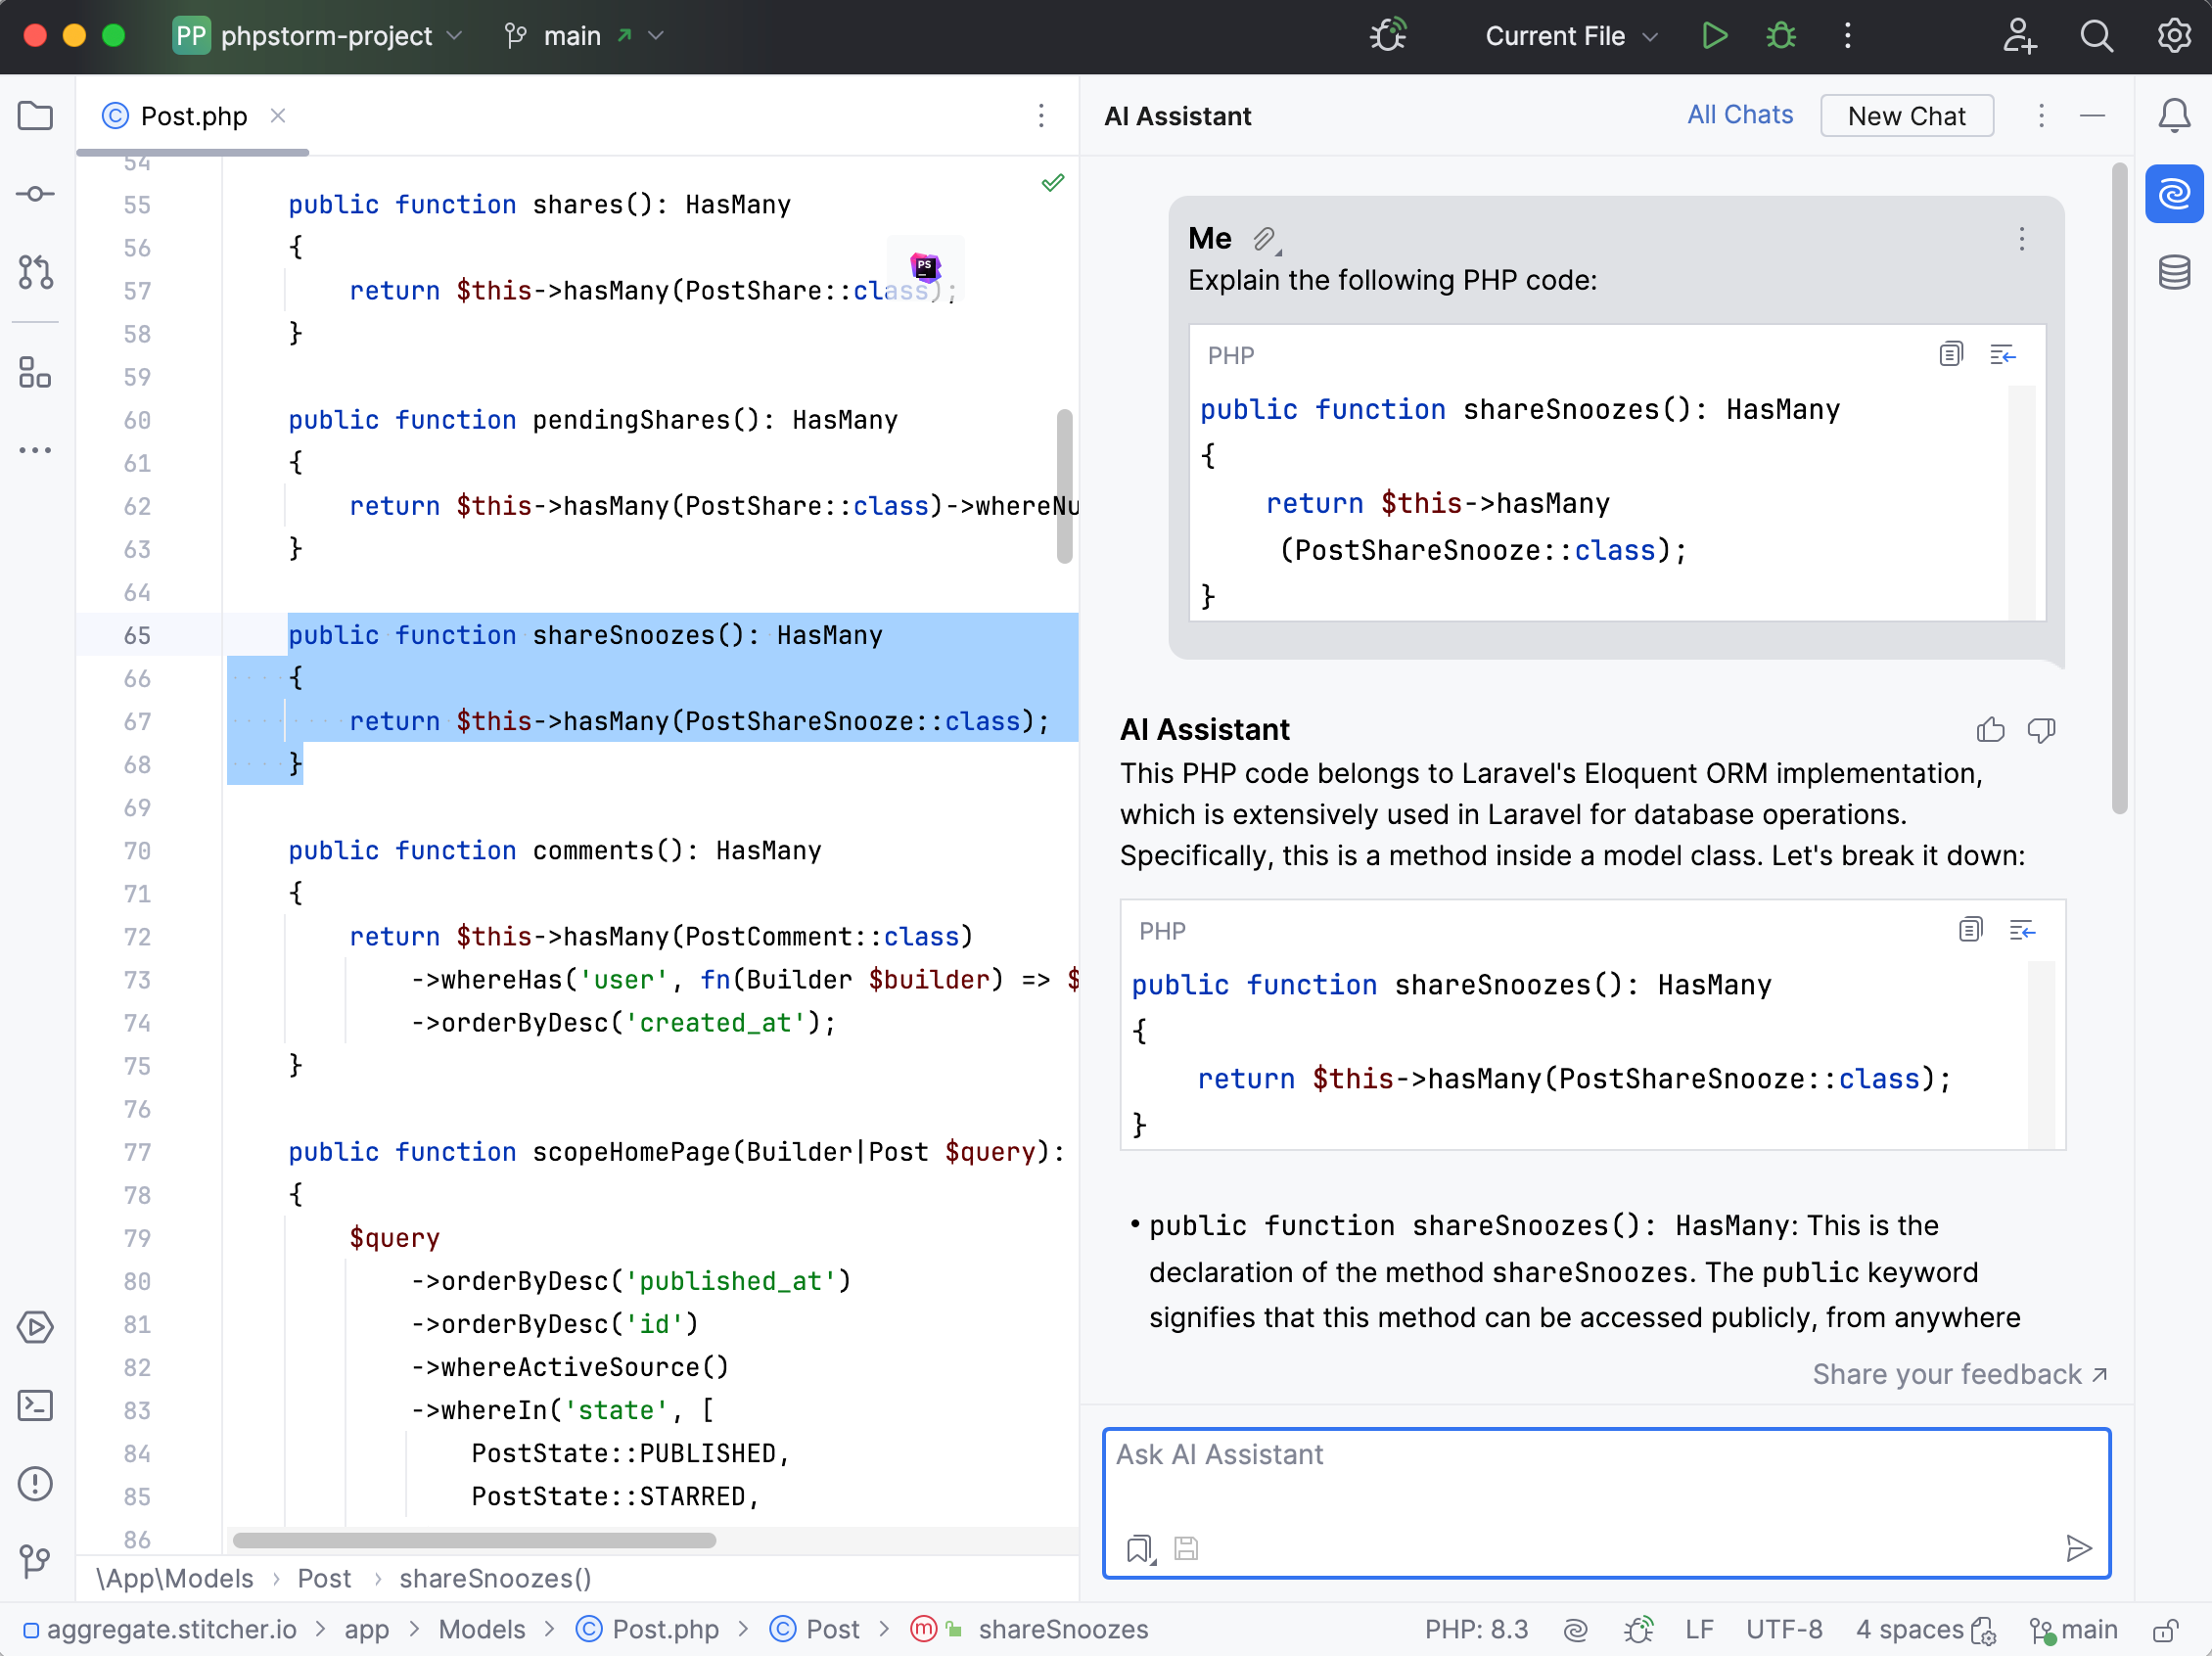Click \App\Models in editor breadcrumbs

174,1579
